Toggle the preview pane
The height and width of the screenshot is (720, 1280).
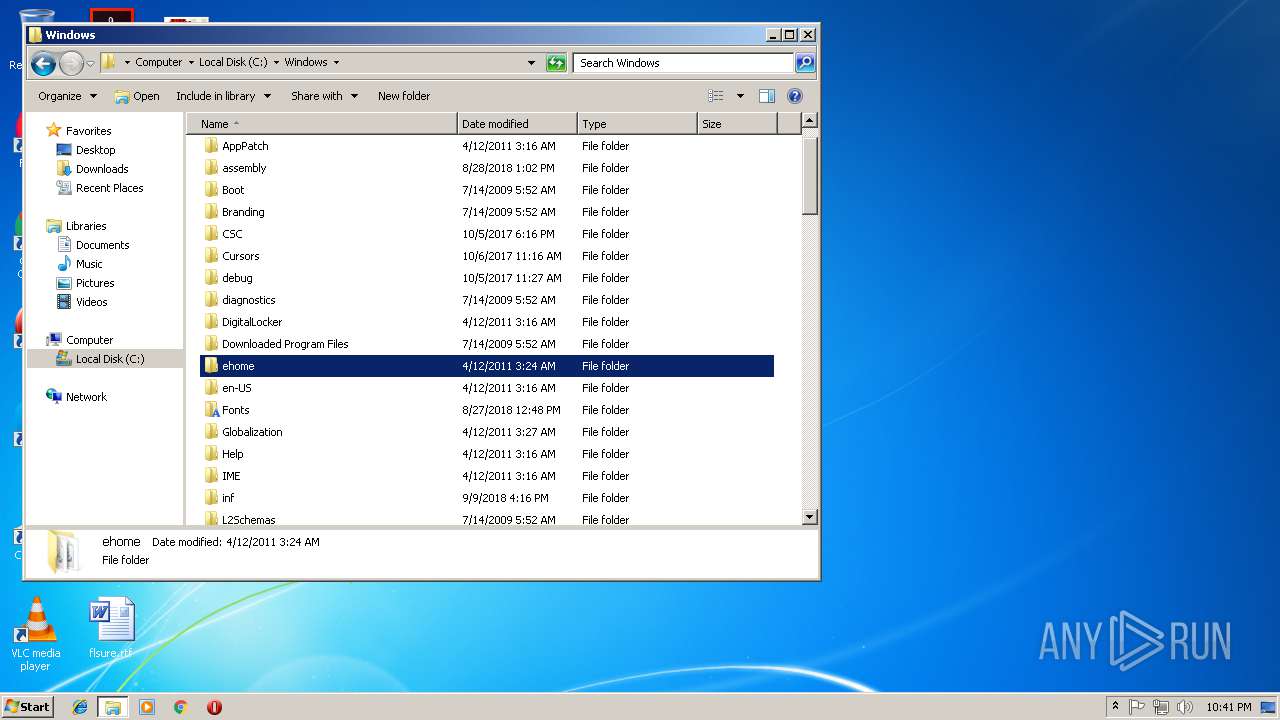767,96
